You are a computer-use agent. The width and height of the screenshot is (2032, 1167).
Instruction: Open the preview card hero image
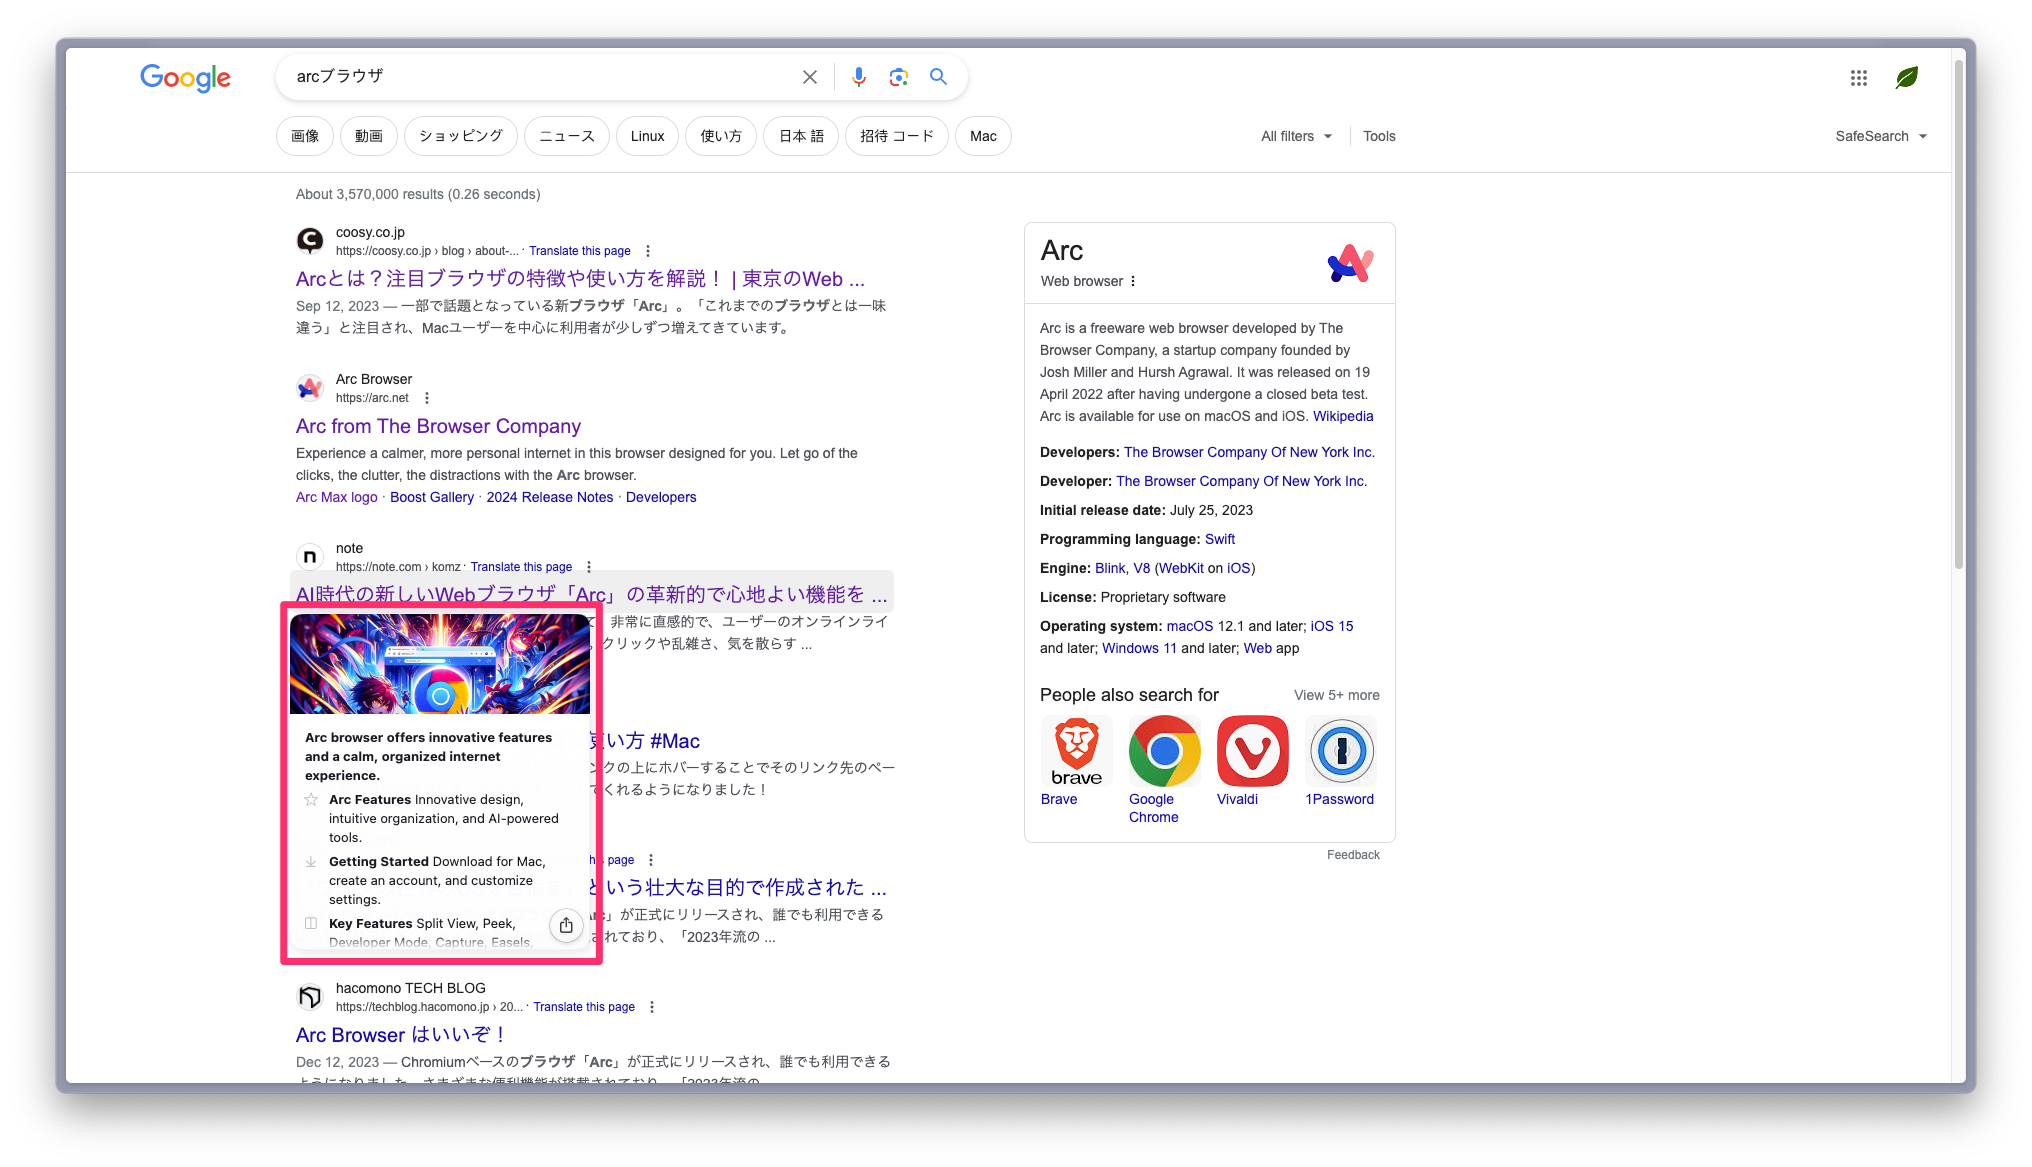click(x=440, y=664)
